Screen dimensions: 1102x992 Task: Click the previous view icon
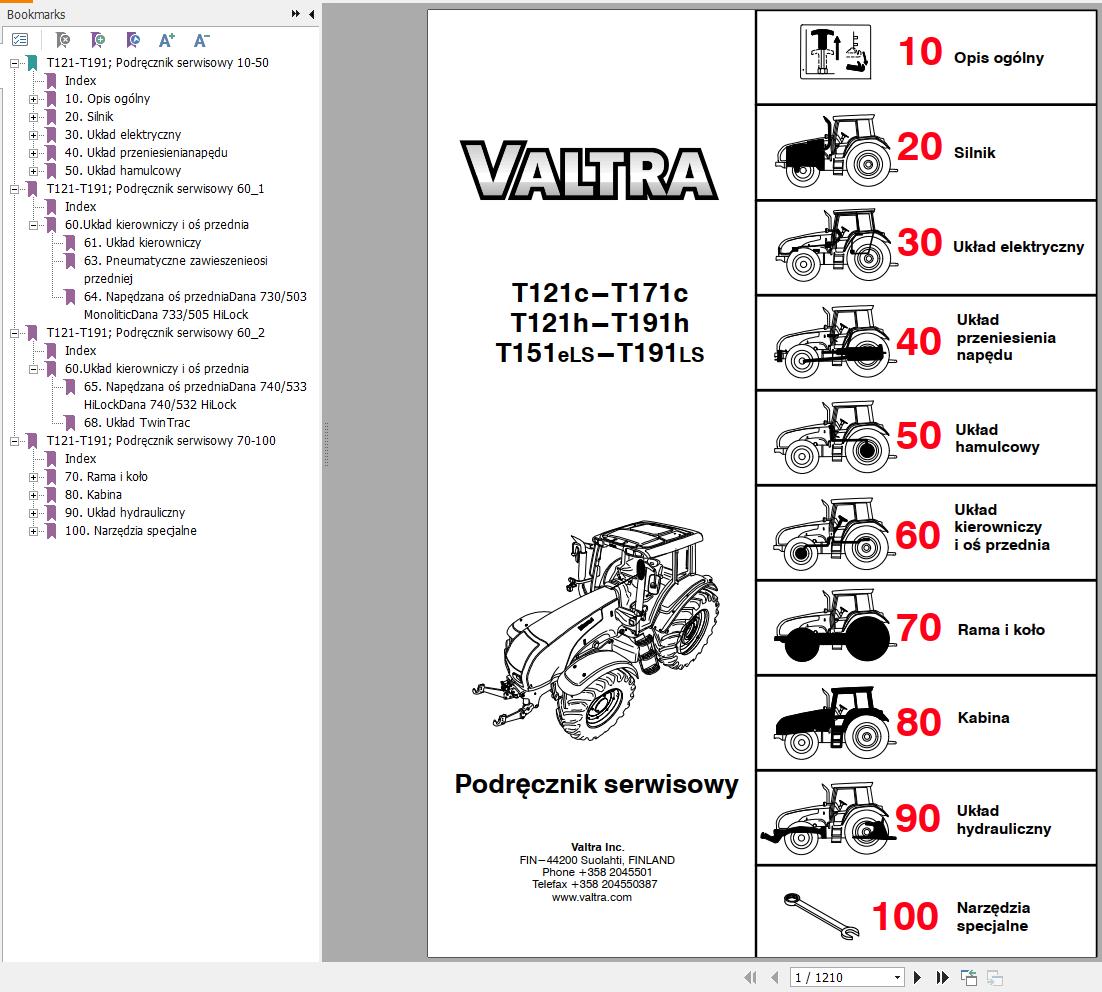pos(969,977)
